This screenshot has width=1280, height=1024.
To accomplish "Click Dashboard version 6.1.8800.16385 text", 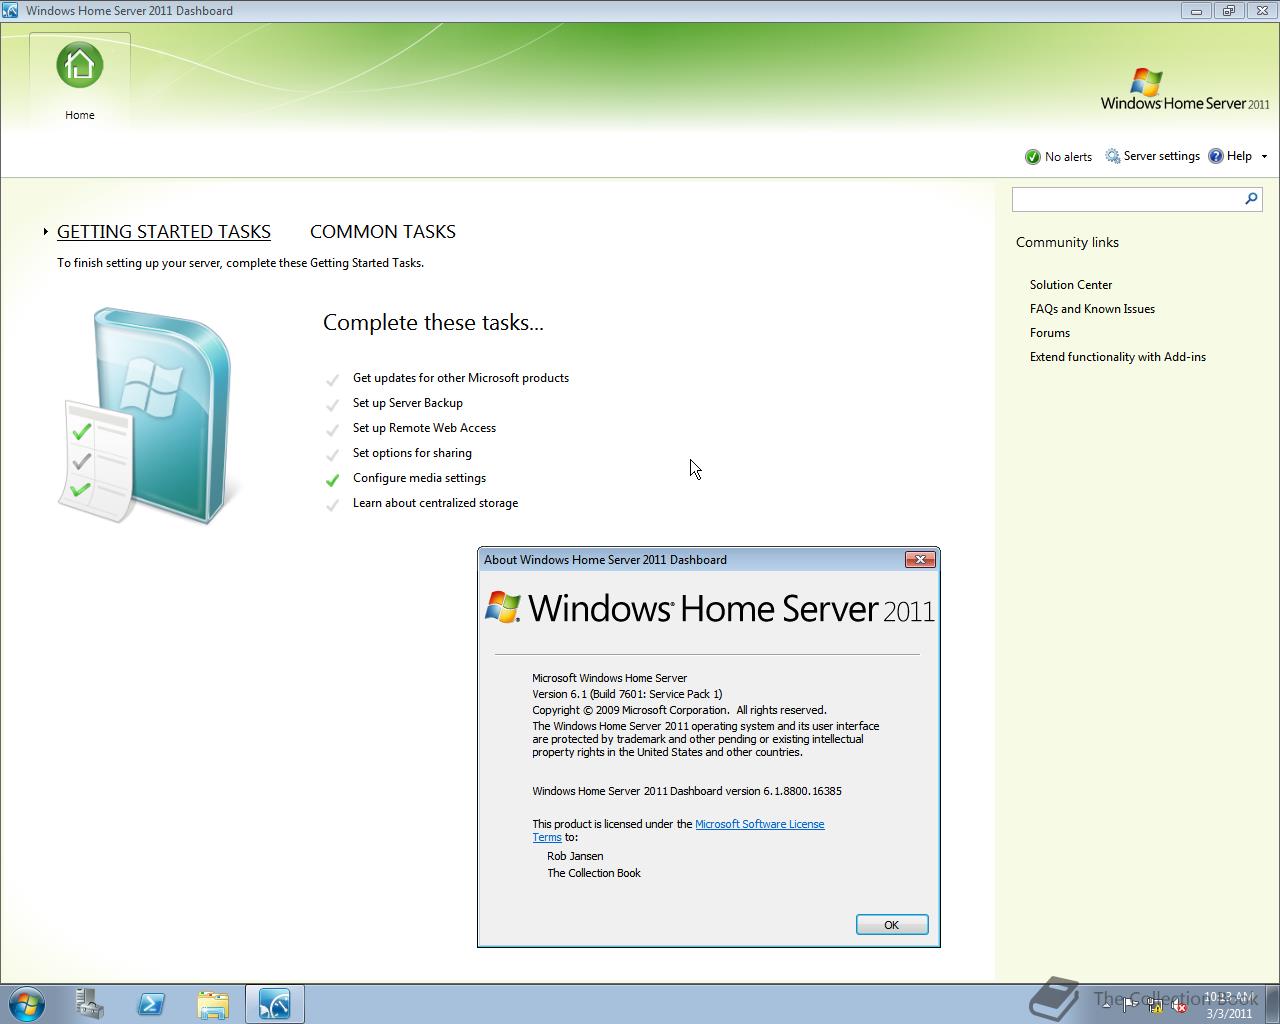I will pos(687,791).
